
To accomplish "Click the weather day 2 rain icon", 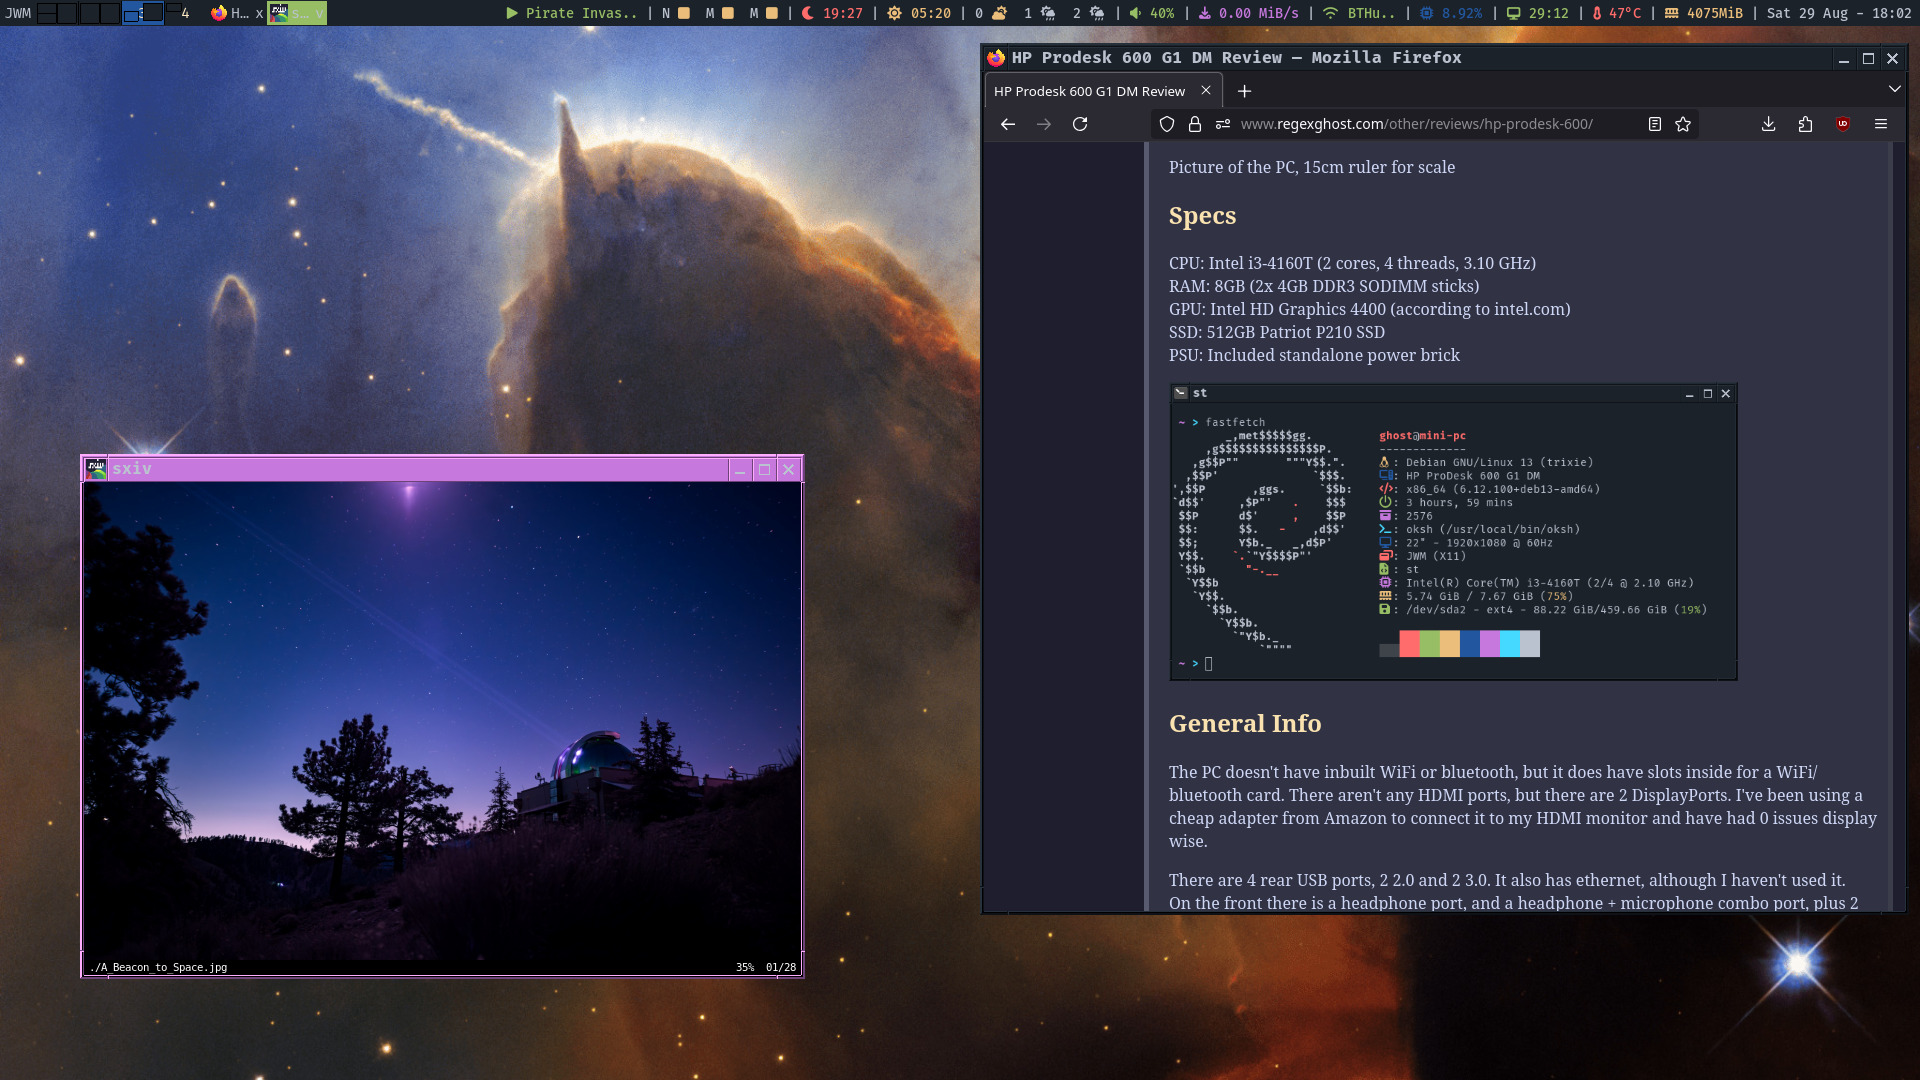I will point(1097,13).
